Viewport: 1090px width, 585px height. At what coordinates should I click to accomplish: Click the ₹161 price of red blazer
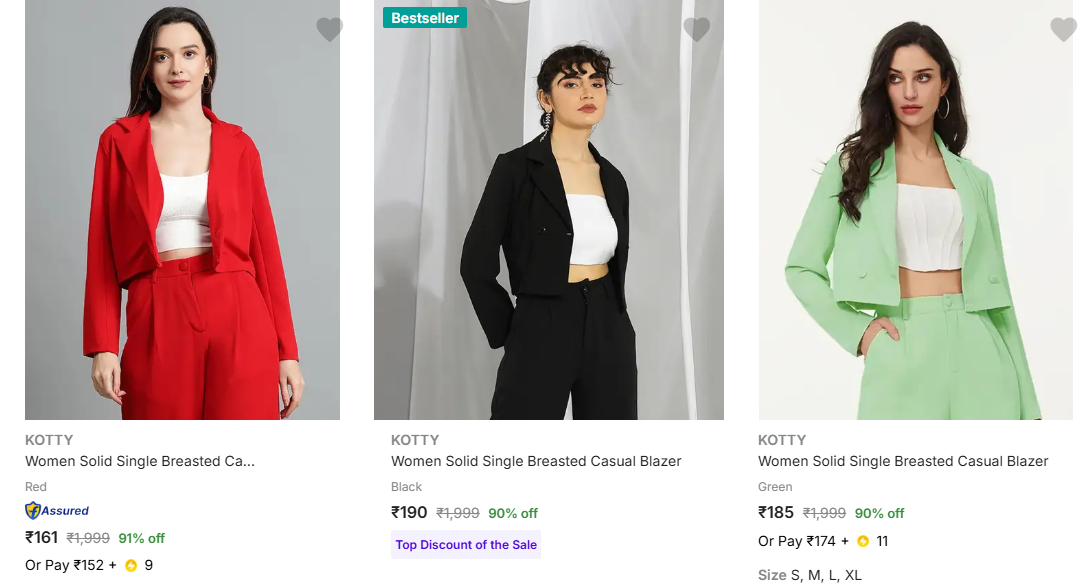pos(42,537)
